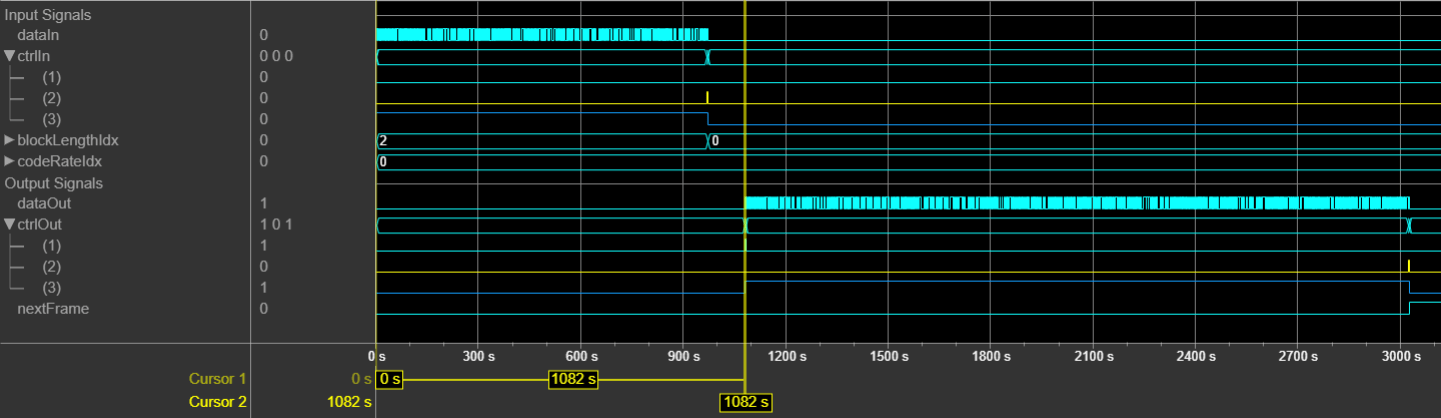Image resolution: width=1441 pixels, height=418 pixels.
Task: Click the blockLengthIdx value 2 waveform segment
Action: (541, 140)
